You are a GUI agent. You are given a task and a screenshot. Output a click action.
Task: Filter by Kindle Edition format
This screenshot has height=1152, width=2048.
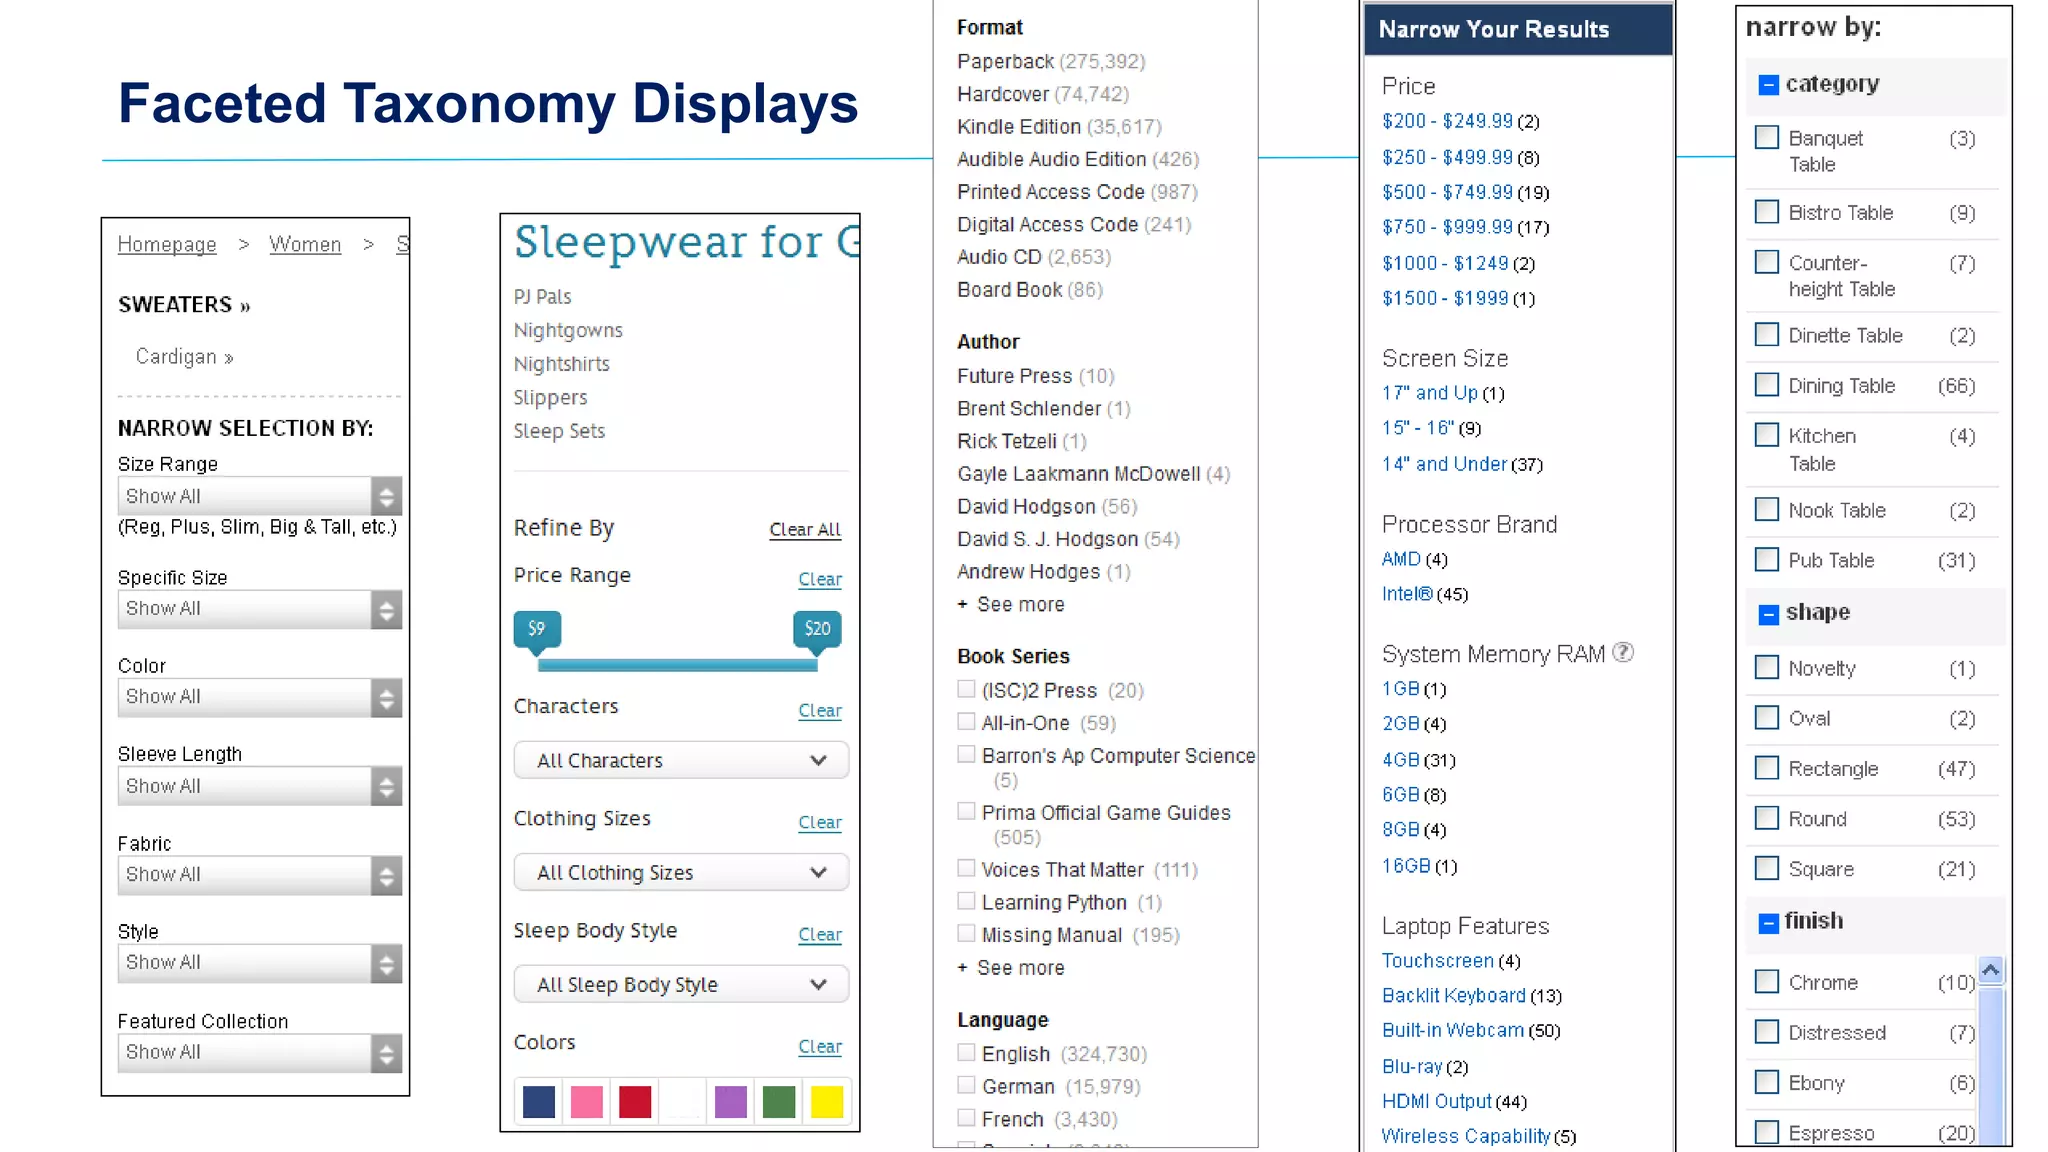tap(1019, 127)
